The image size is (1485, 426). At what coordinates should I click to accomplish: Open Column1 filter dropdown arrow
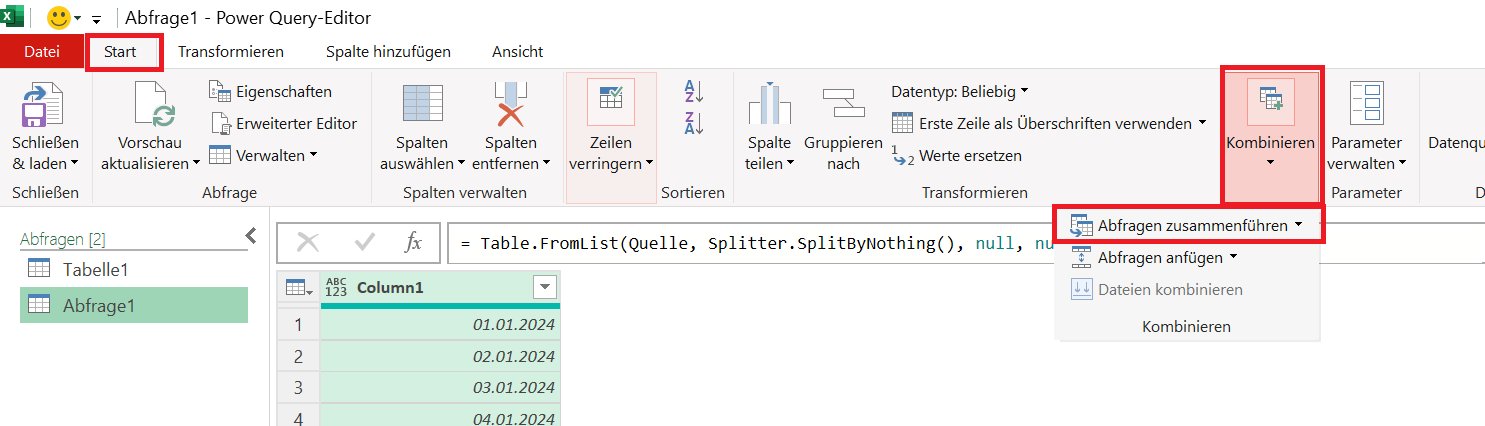[544, 288]
